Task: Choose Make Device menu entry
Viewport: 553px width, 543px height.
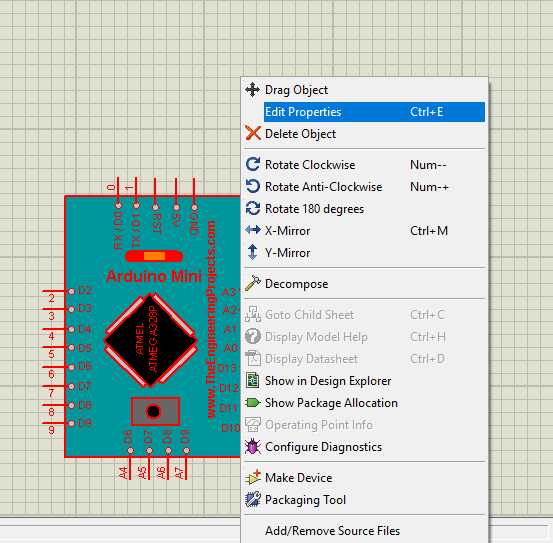Action: point(365,478)
